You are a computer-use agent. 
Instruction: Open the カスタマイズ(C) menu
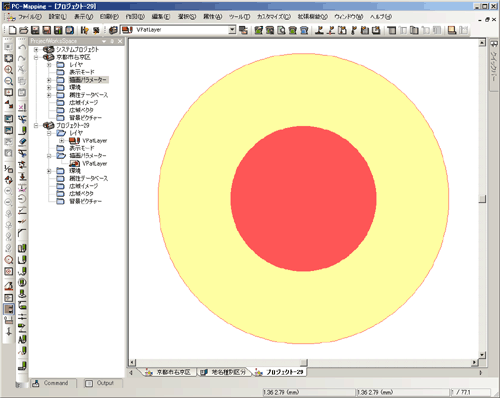pos(274,17)
